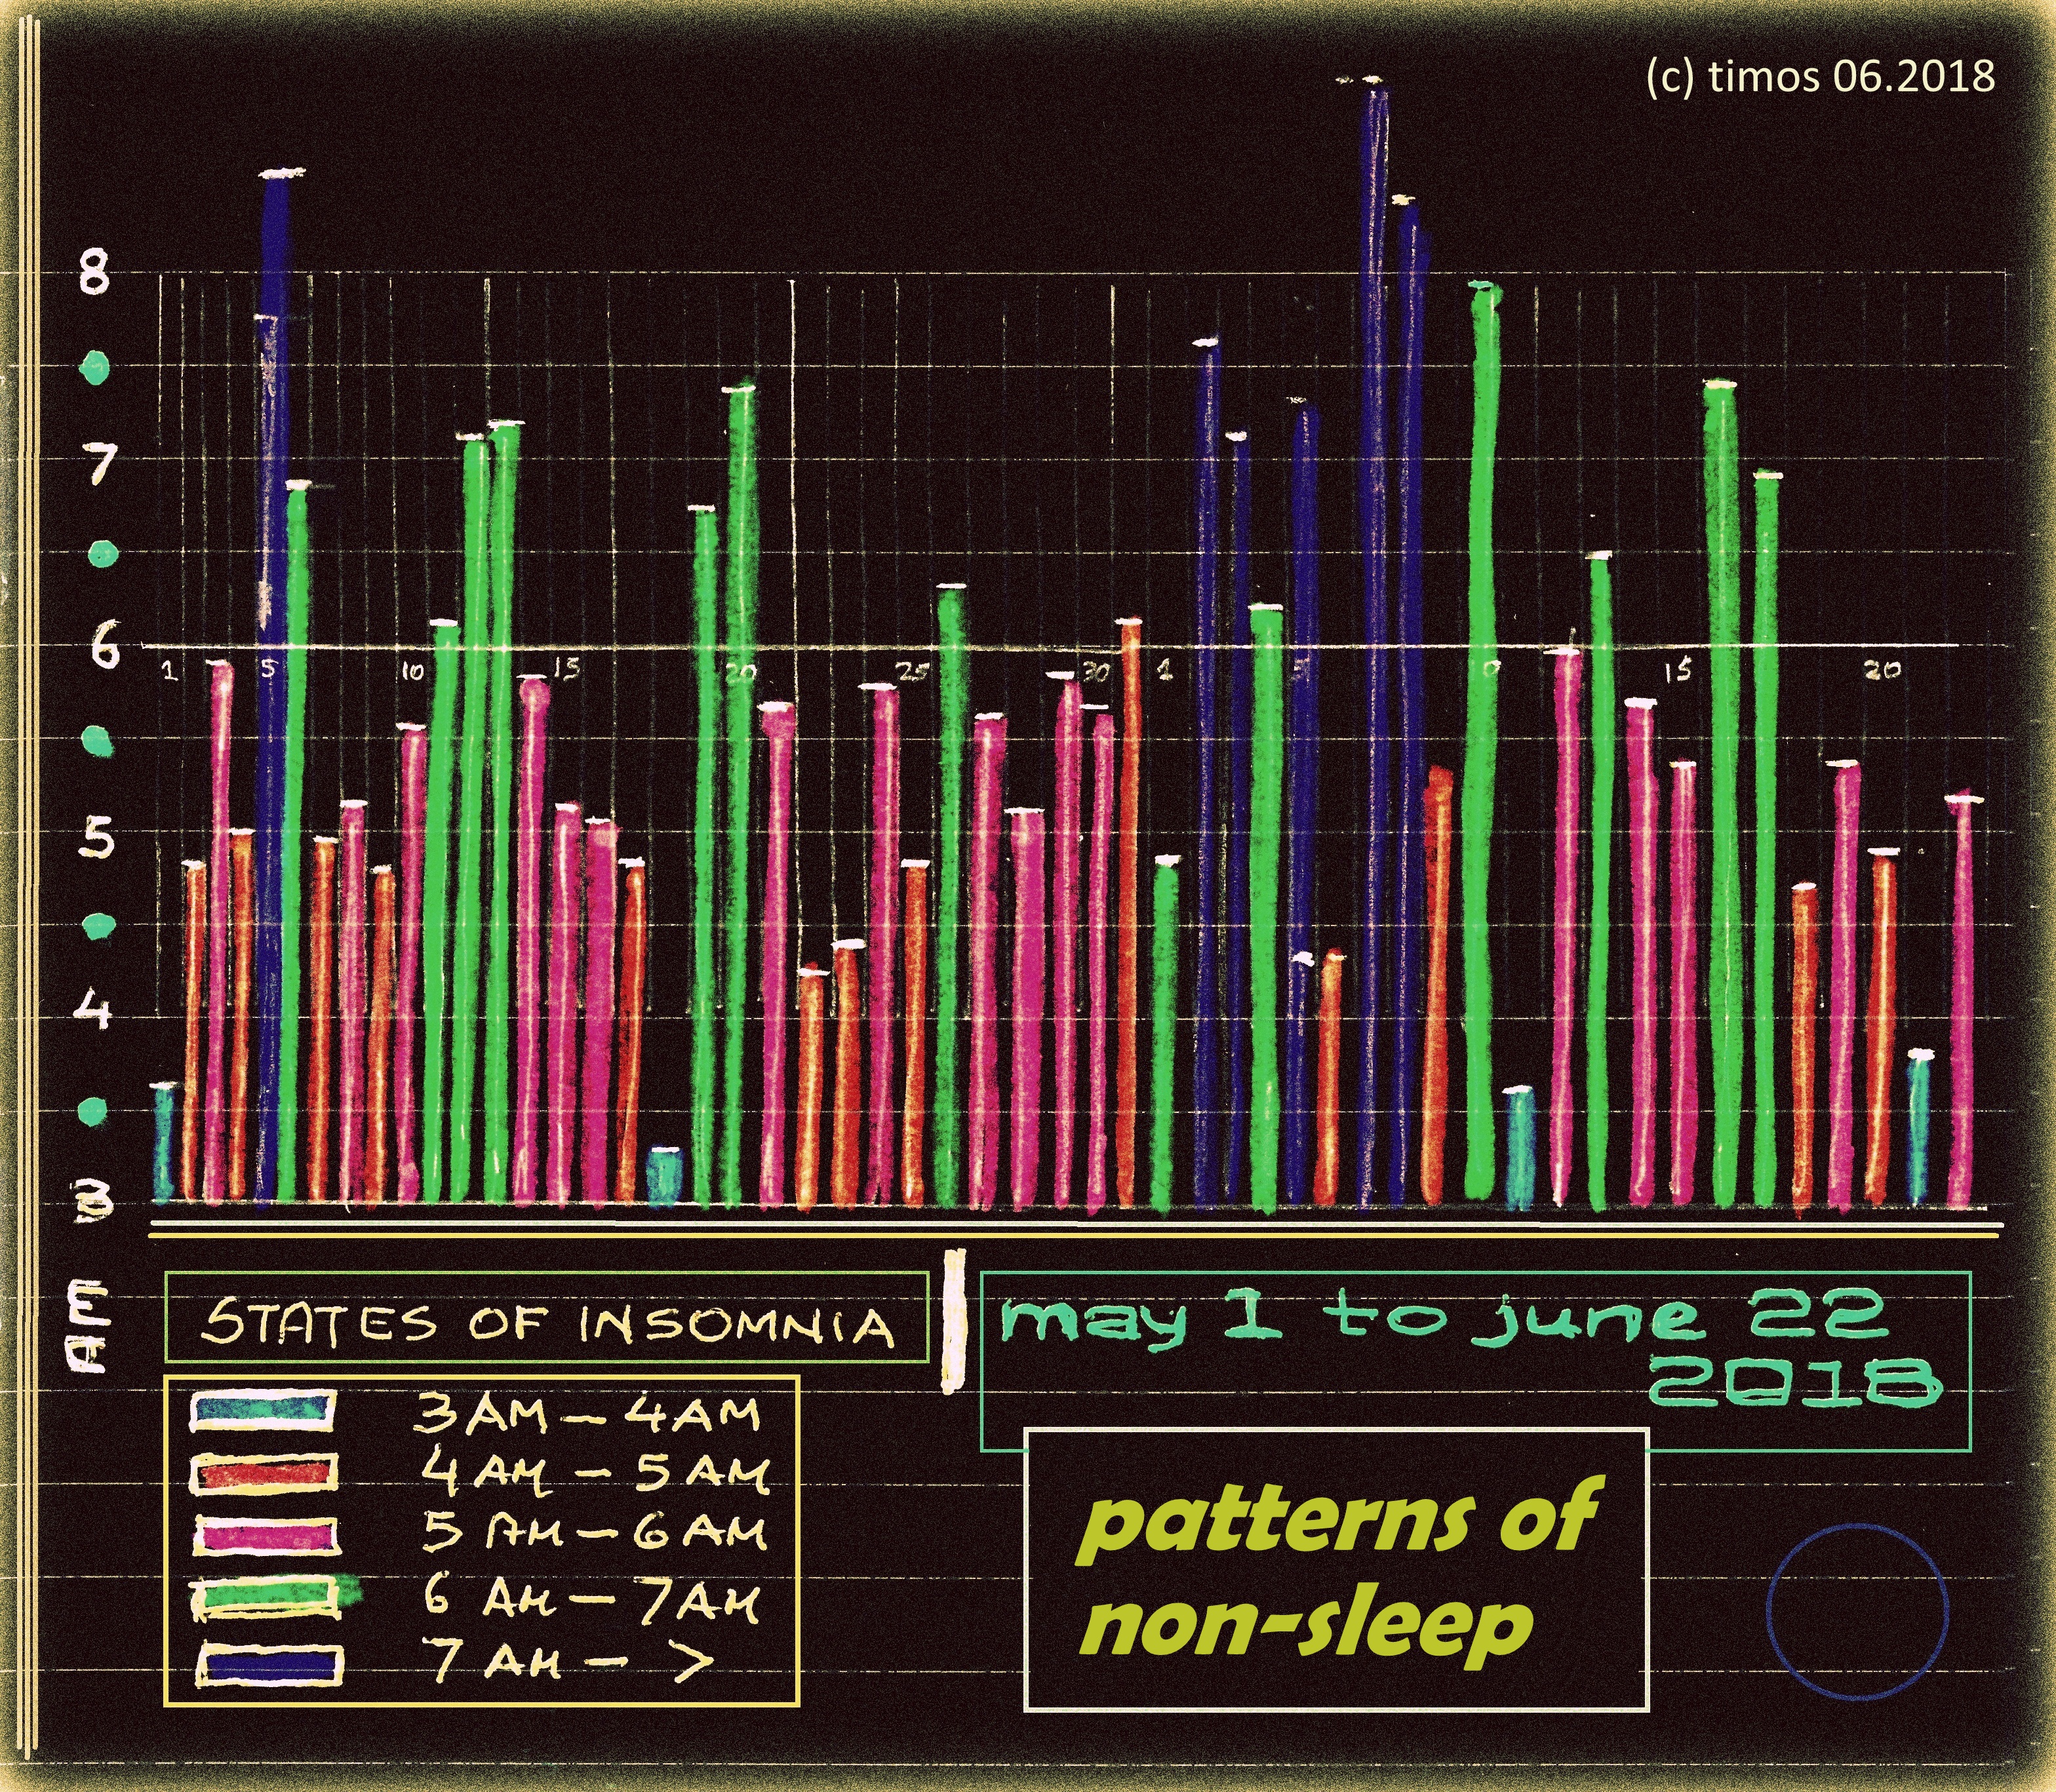
Task: Click the y-axis label "8"
Action: (x=94, y=271)
